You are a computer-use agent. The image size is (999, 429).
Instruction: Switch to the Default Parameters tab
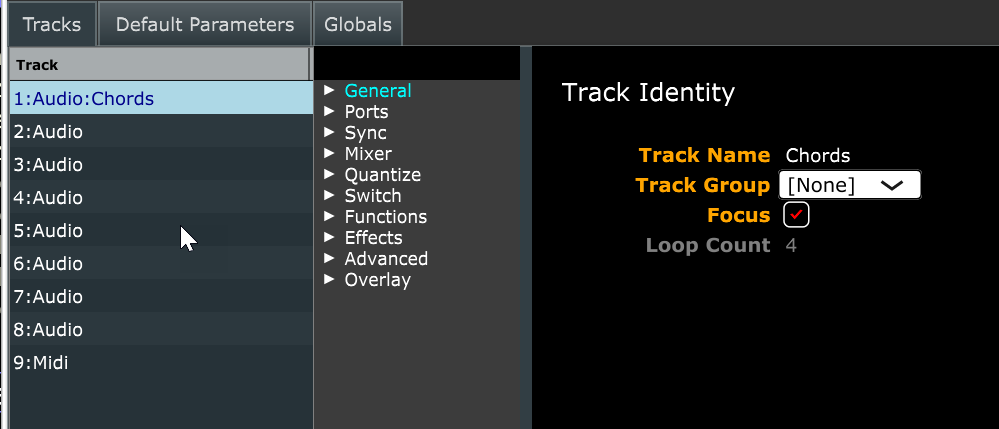205,24
